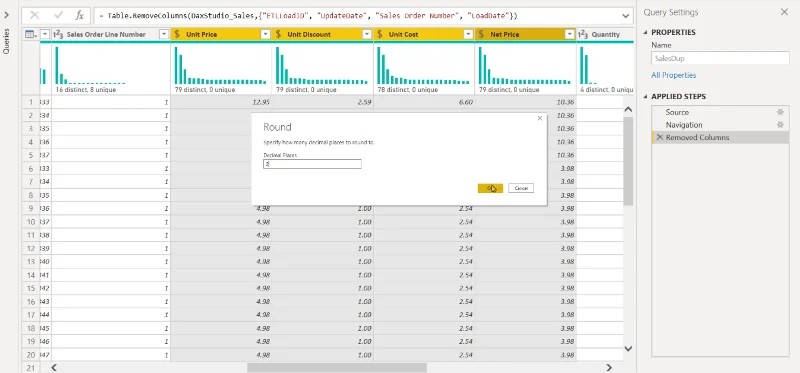Click Unit Discount cell 2.59 in row 1

[x=322, y=102]
